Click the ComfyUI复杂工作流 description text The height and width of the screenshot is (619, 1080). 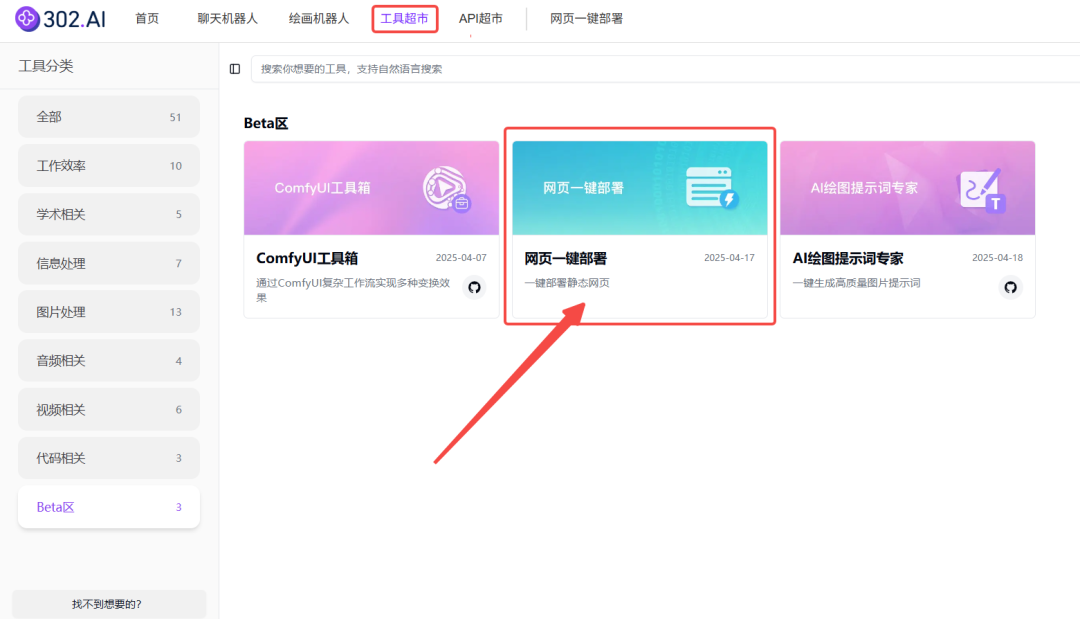click(353, 290)
